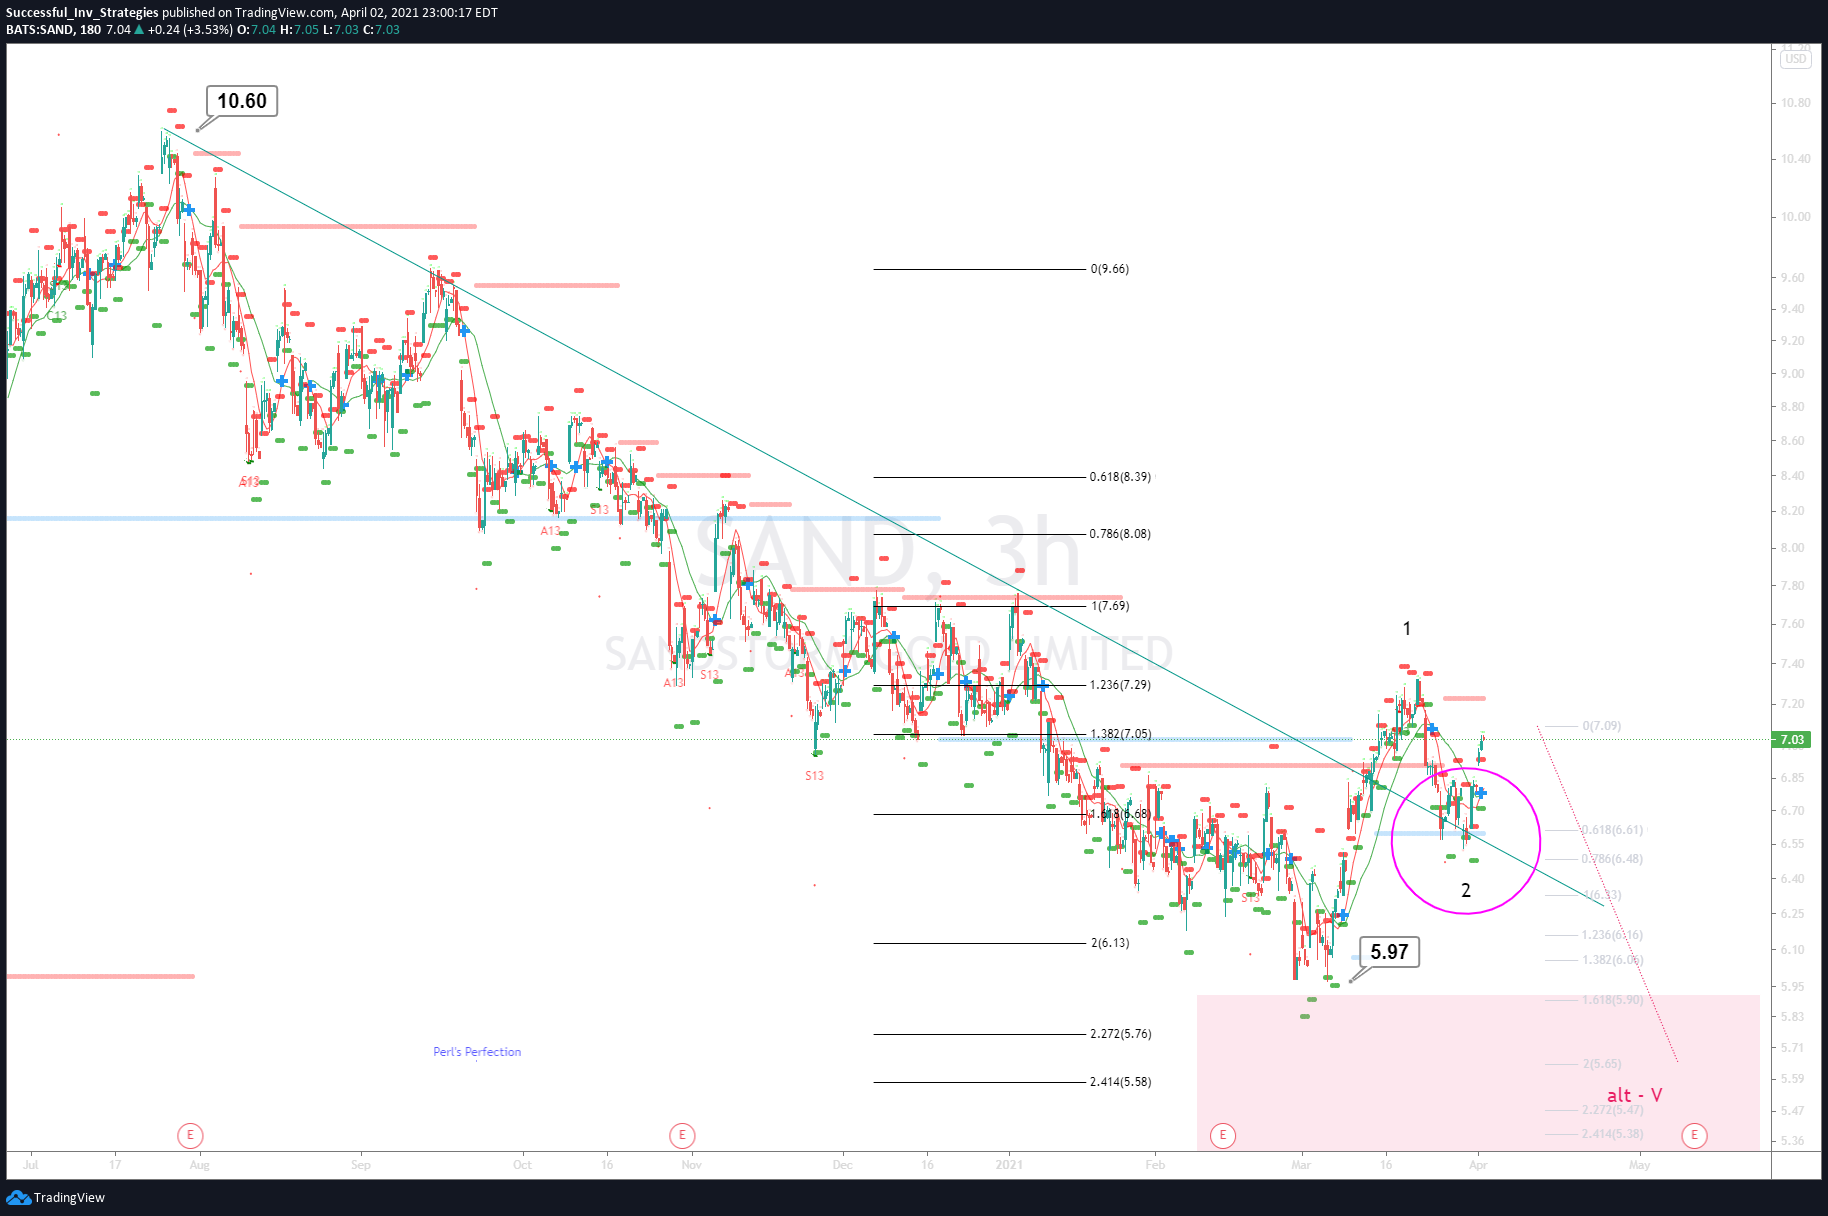Select faded fib level 2(5.65)

1602,1064
